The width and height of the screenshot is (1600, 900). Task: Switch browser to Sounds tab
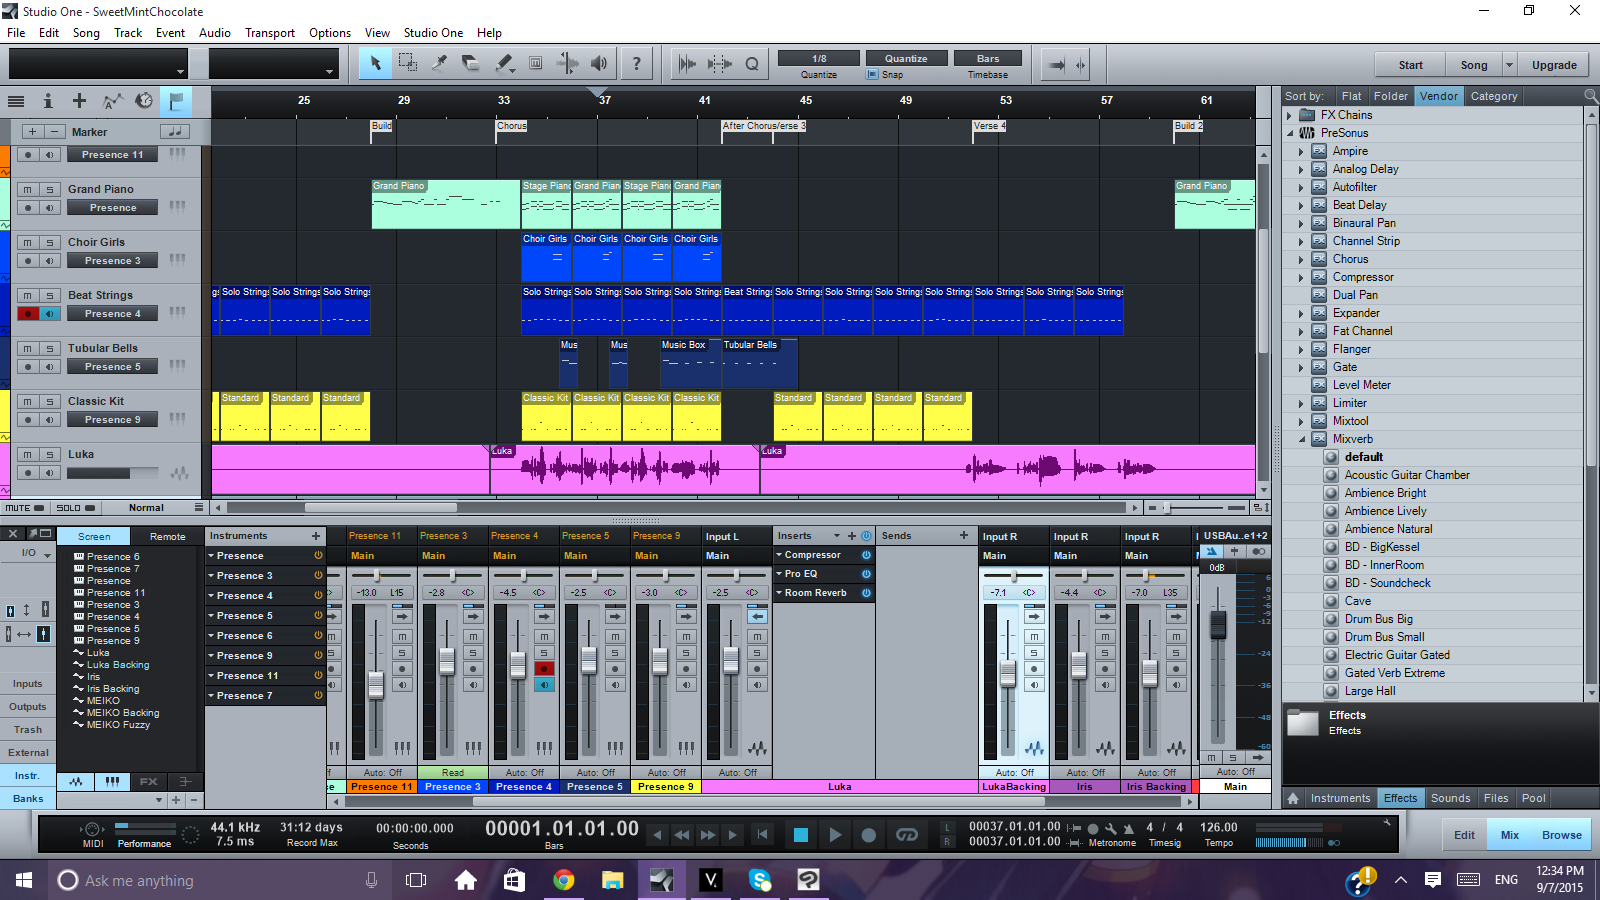(x=1450, y=798)
